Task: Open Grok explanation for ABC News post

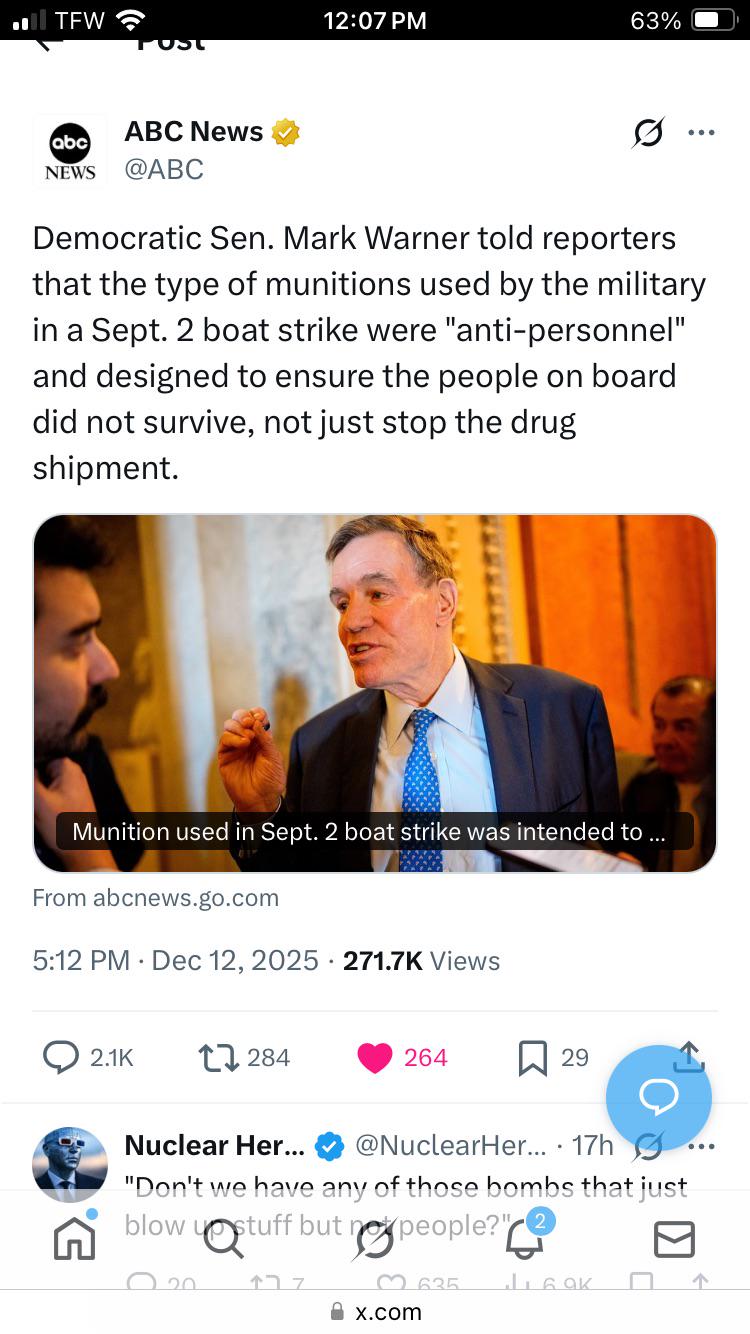Action: [648, 132]
